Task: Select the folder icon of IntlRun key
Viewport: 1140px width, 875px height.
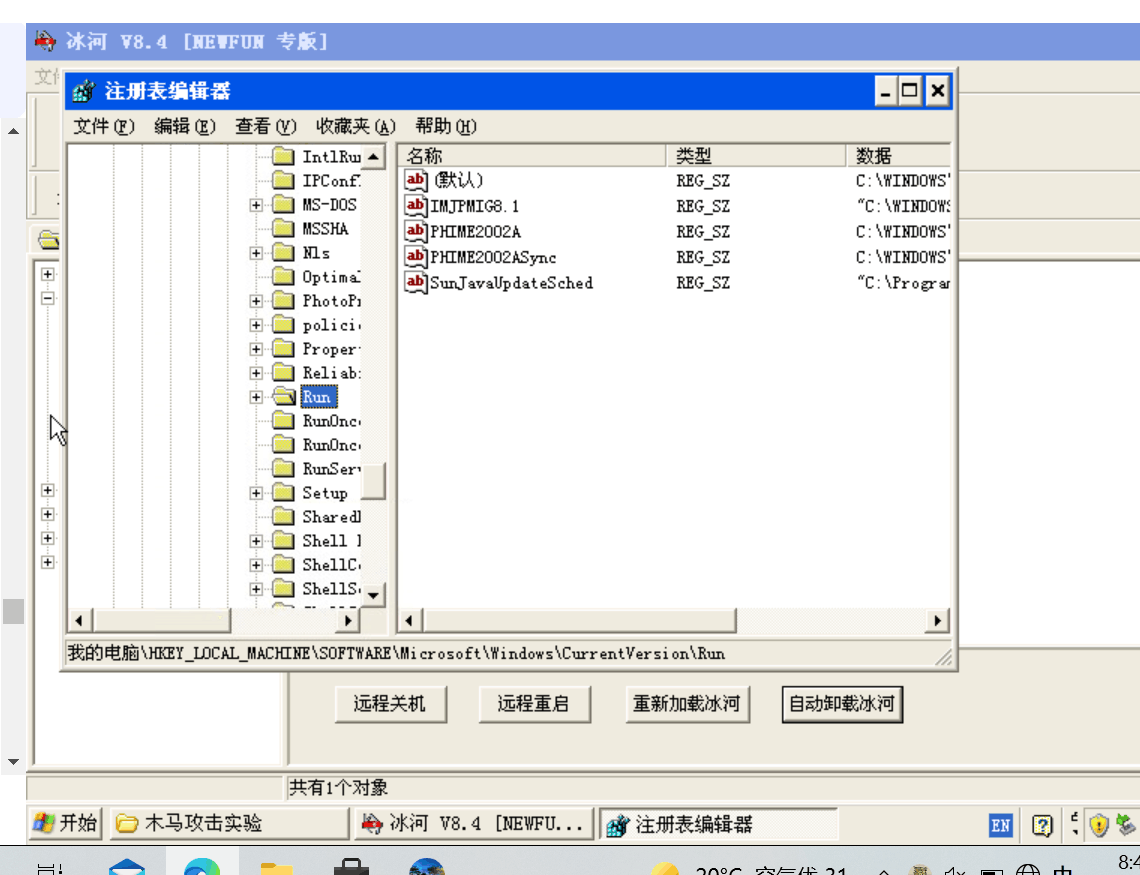Action: pyautogui.click(x=283, y=156)
